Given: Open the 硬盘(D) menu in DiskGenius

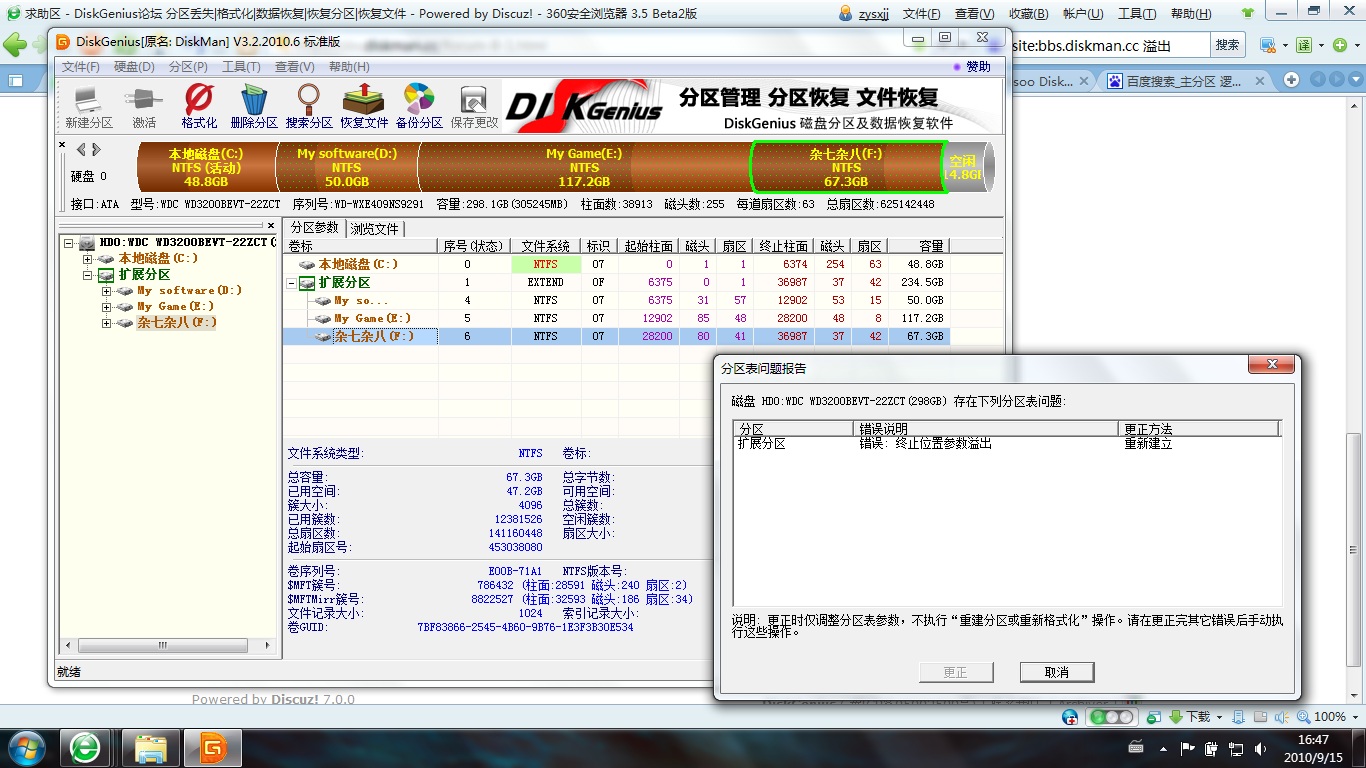Looking at the screenshot, I should pos(134,66).
